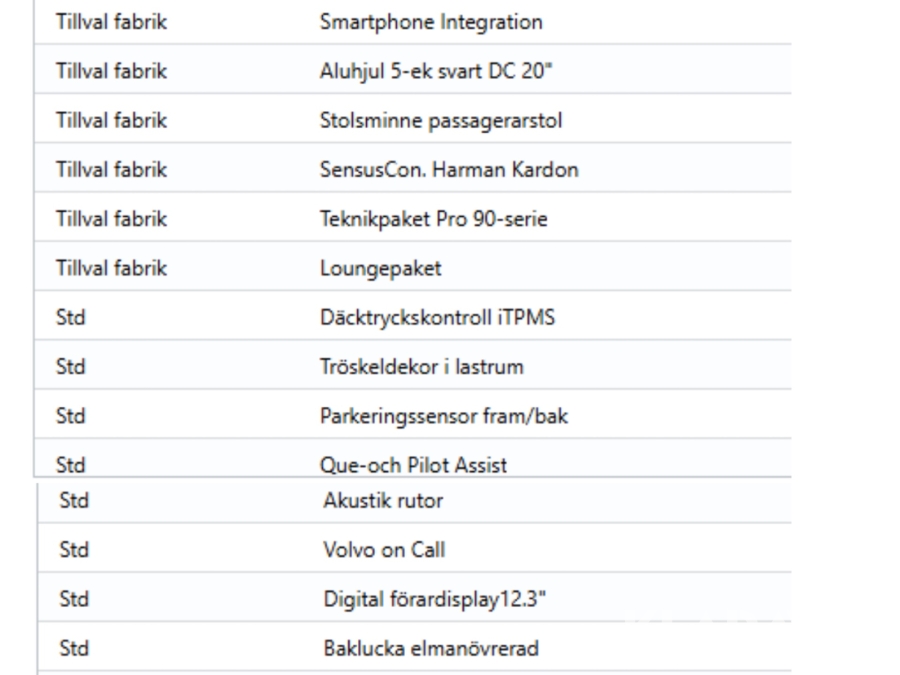Click 'Std' label beside Däcktryckskontroll iTPMS
The height and width of the screenshot is (675, 900).
[x=70, y=318]
